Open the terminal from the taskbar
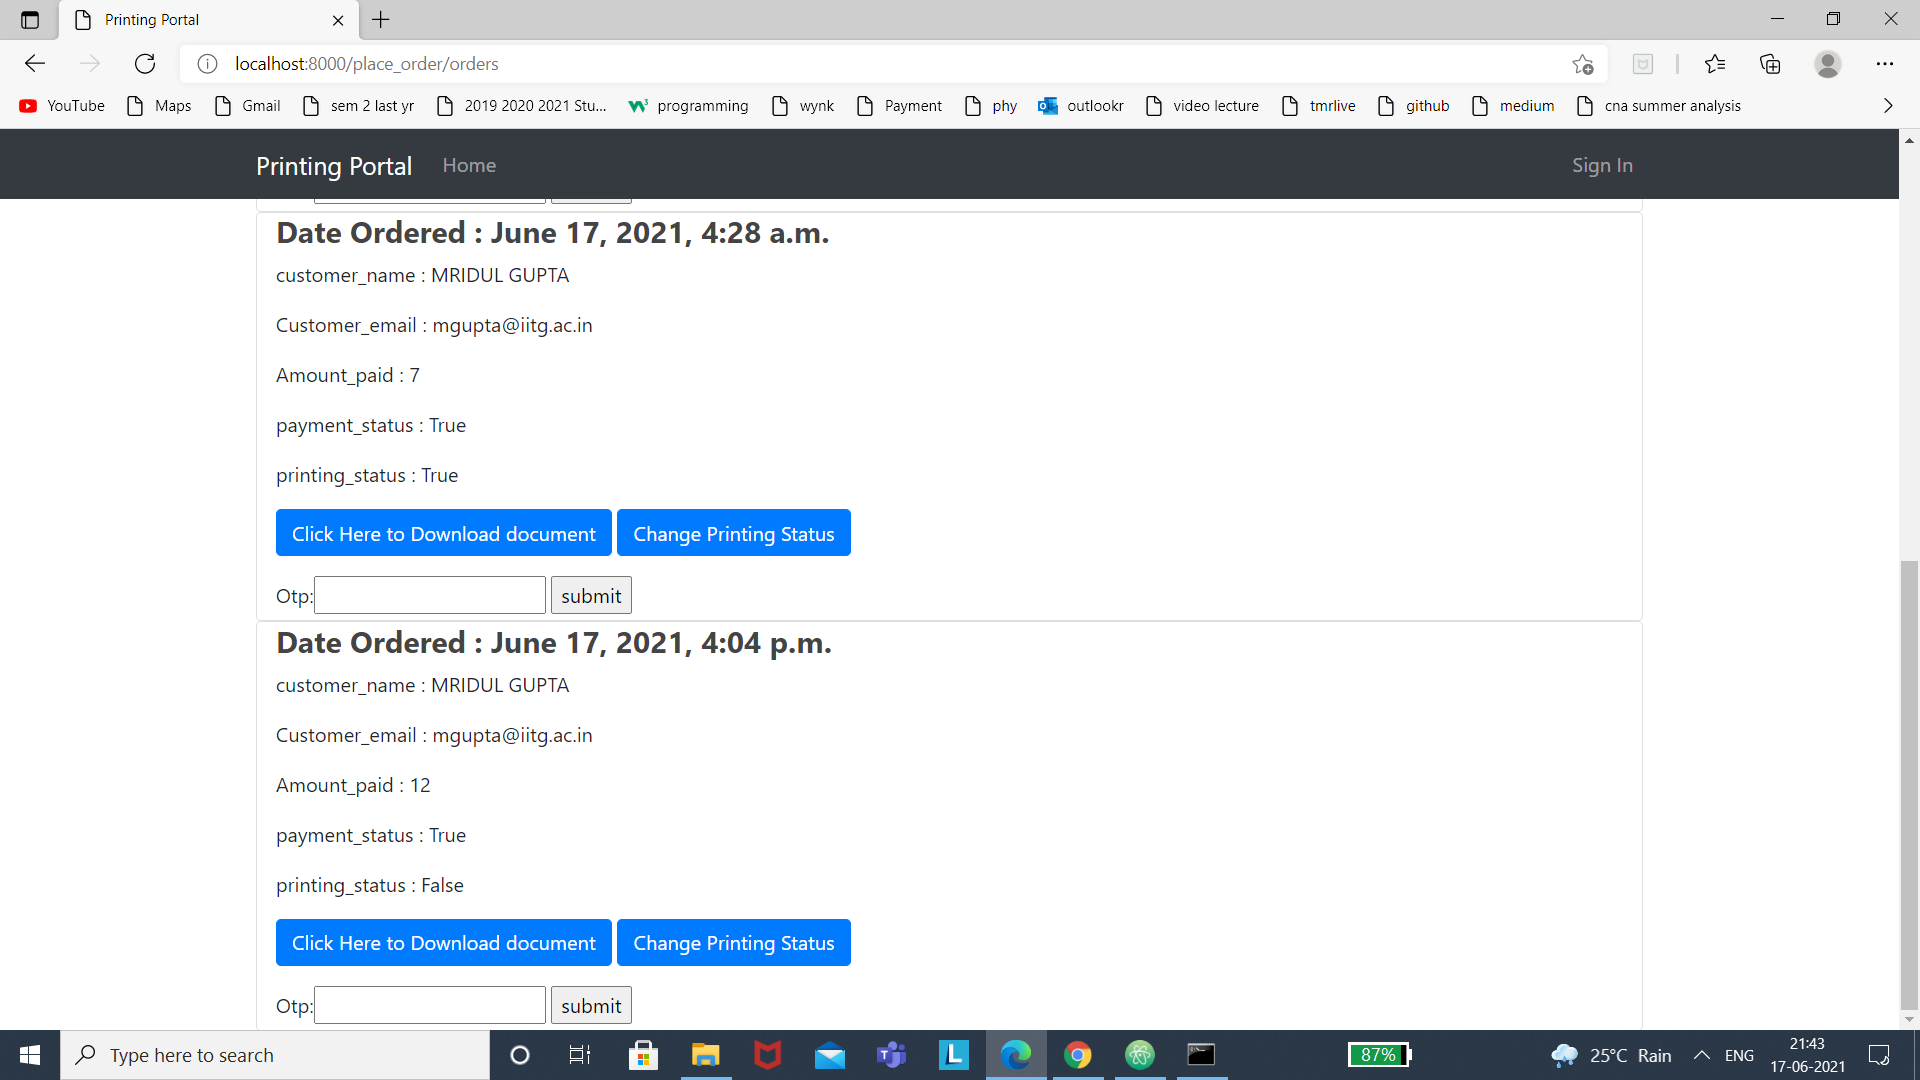The height and width of the screenshot is (1080, 1920). tap(1202, 1054)
